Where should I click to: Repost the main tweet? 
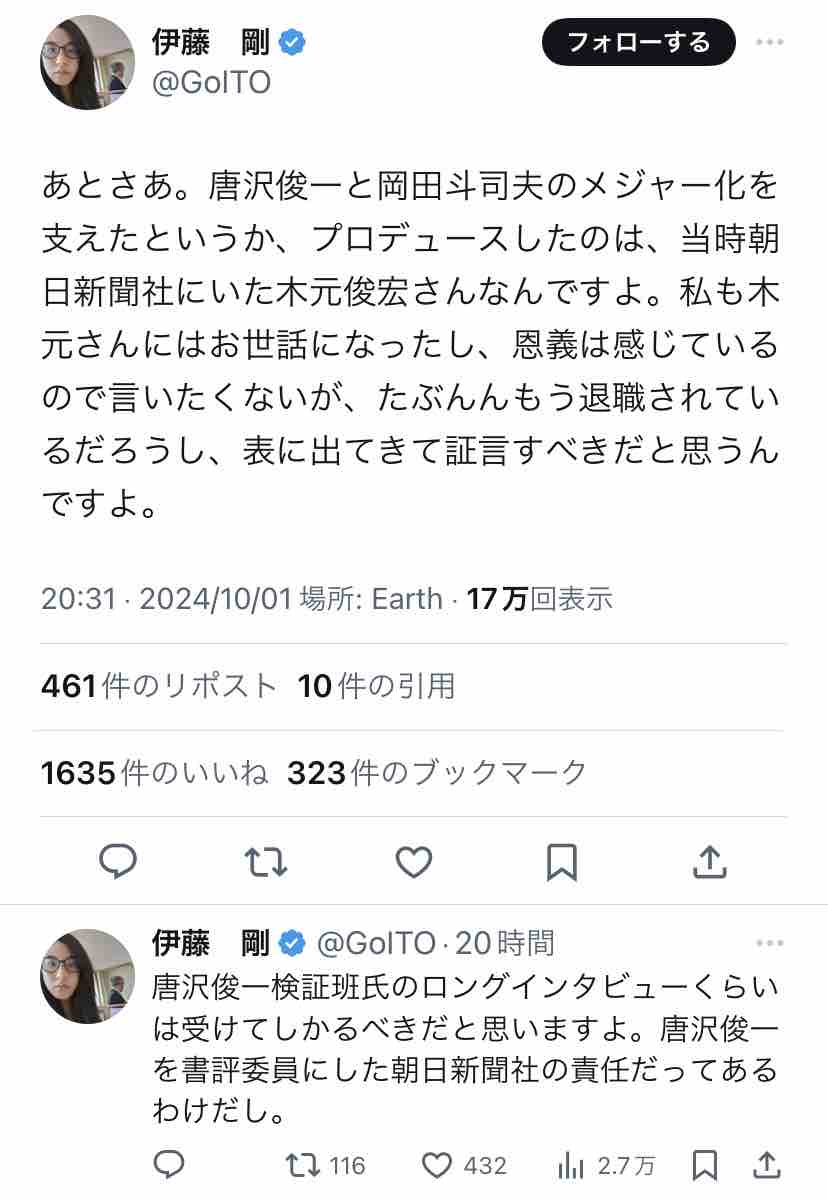(266, 861)
